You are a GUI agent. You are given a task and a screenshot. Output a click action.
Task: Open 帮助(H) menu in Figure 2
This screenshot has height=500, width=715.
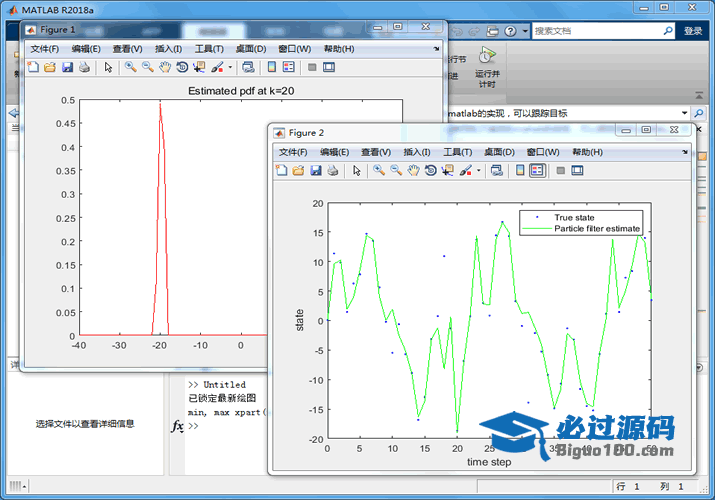coord(587,152)
